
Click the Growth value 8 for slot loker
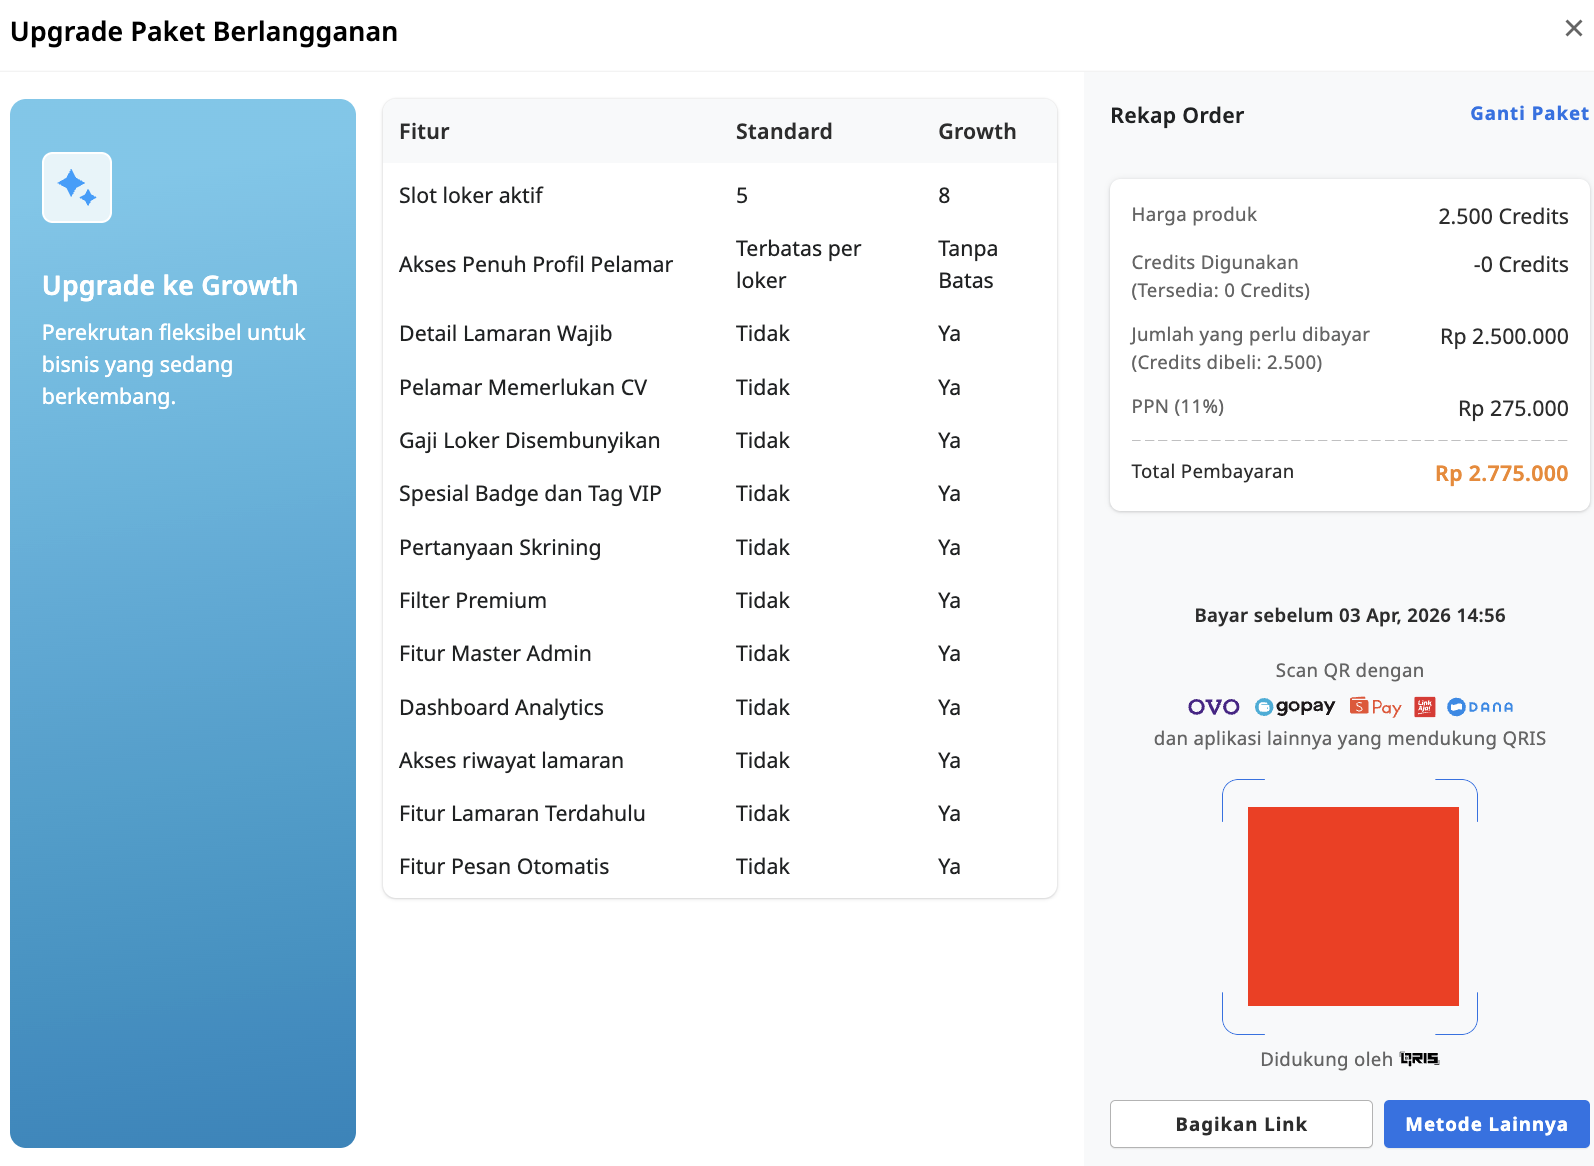944,195
